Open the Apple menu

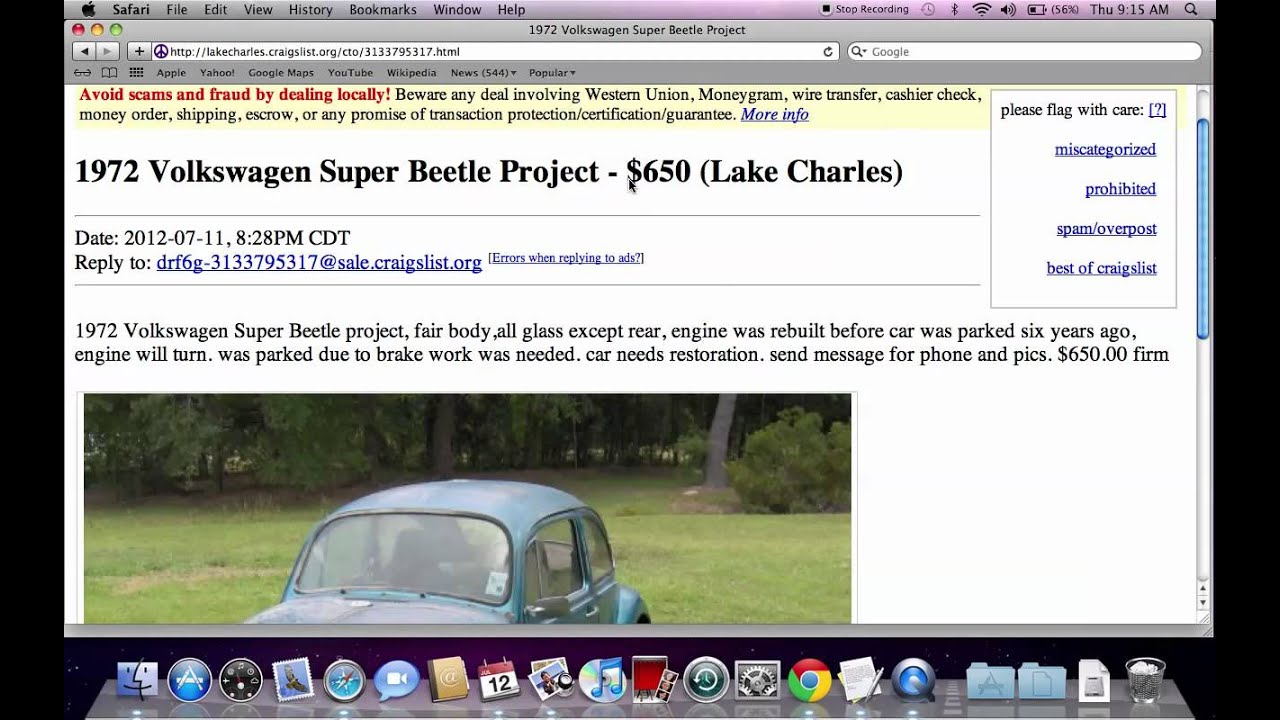[88, 10]
